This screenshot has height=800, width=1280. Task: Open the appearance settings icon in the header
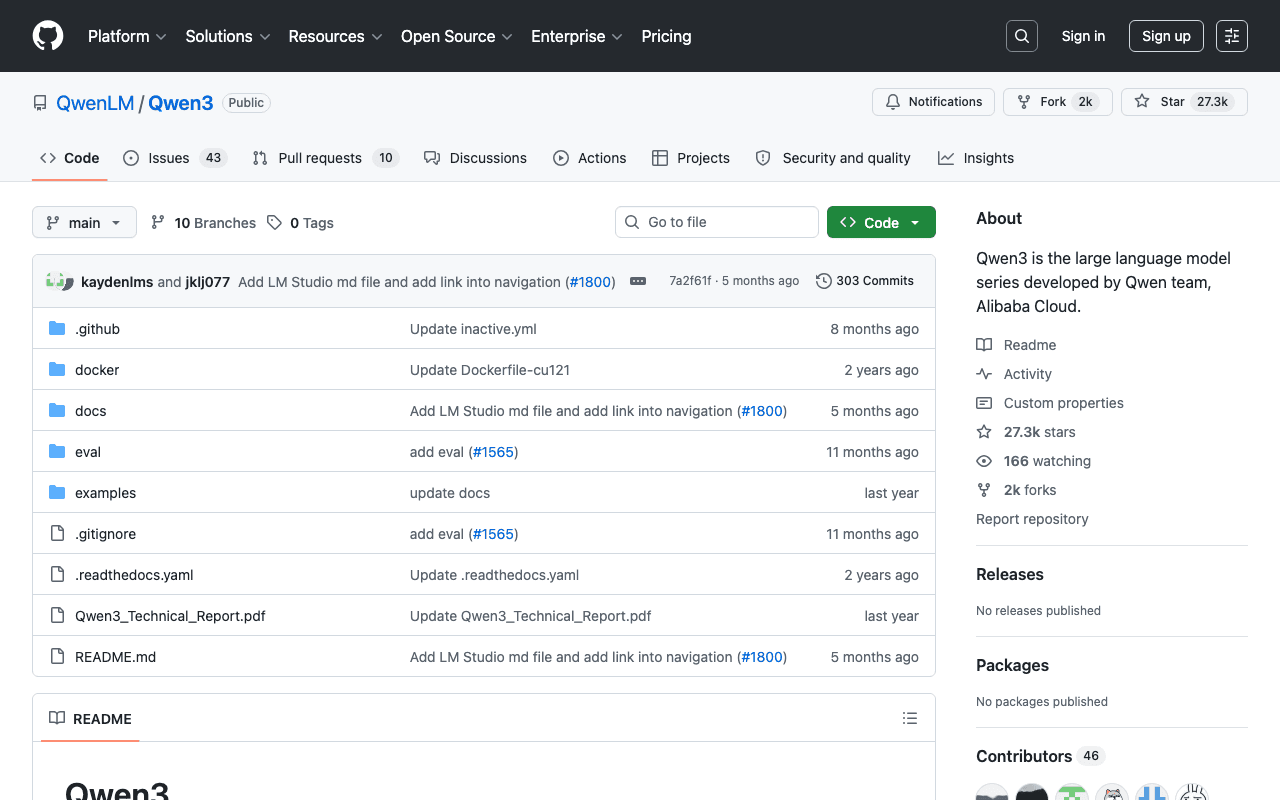point(1232,36)
